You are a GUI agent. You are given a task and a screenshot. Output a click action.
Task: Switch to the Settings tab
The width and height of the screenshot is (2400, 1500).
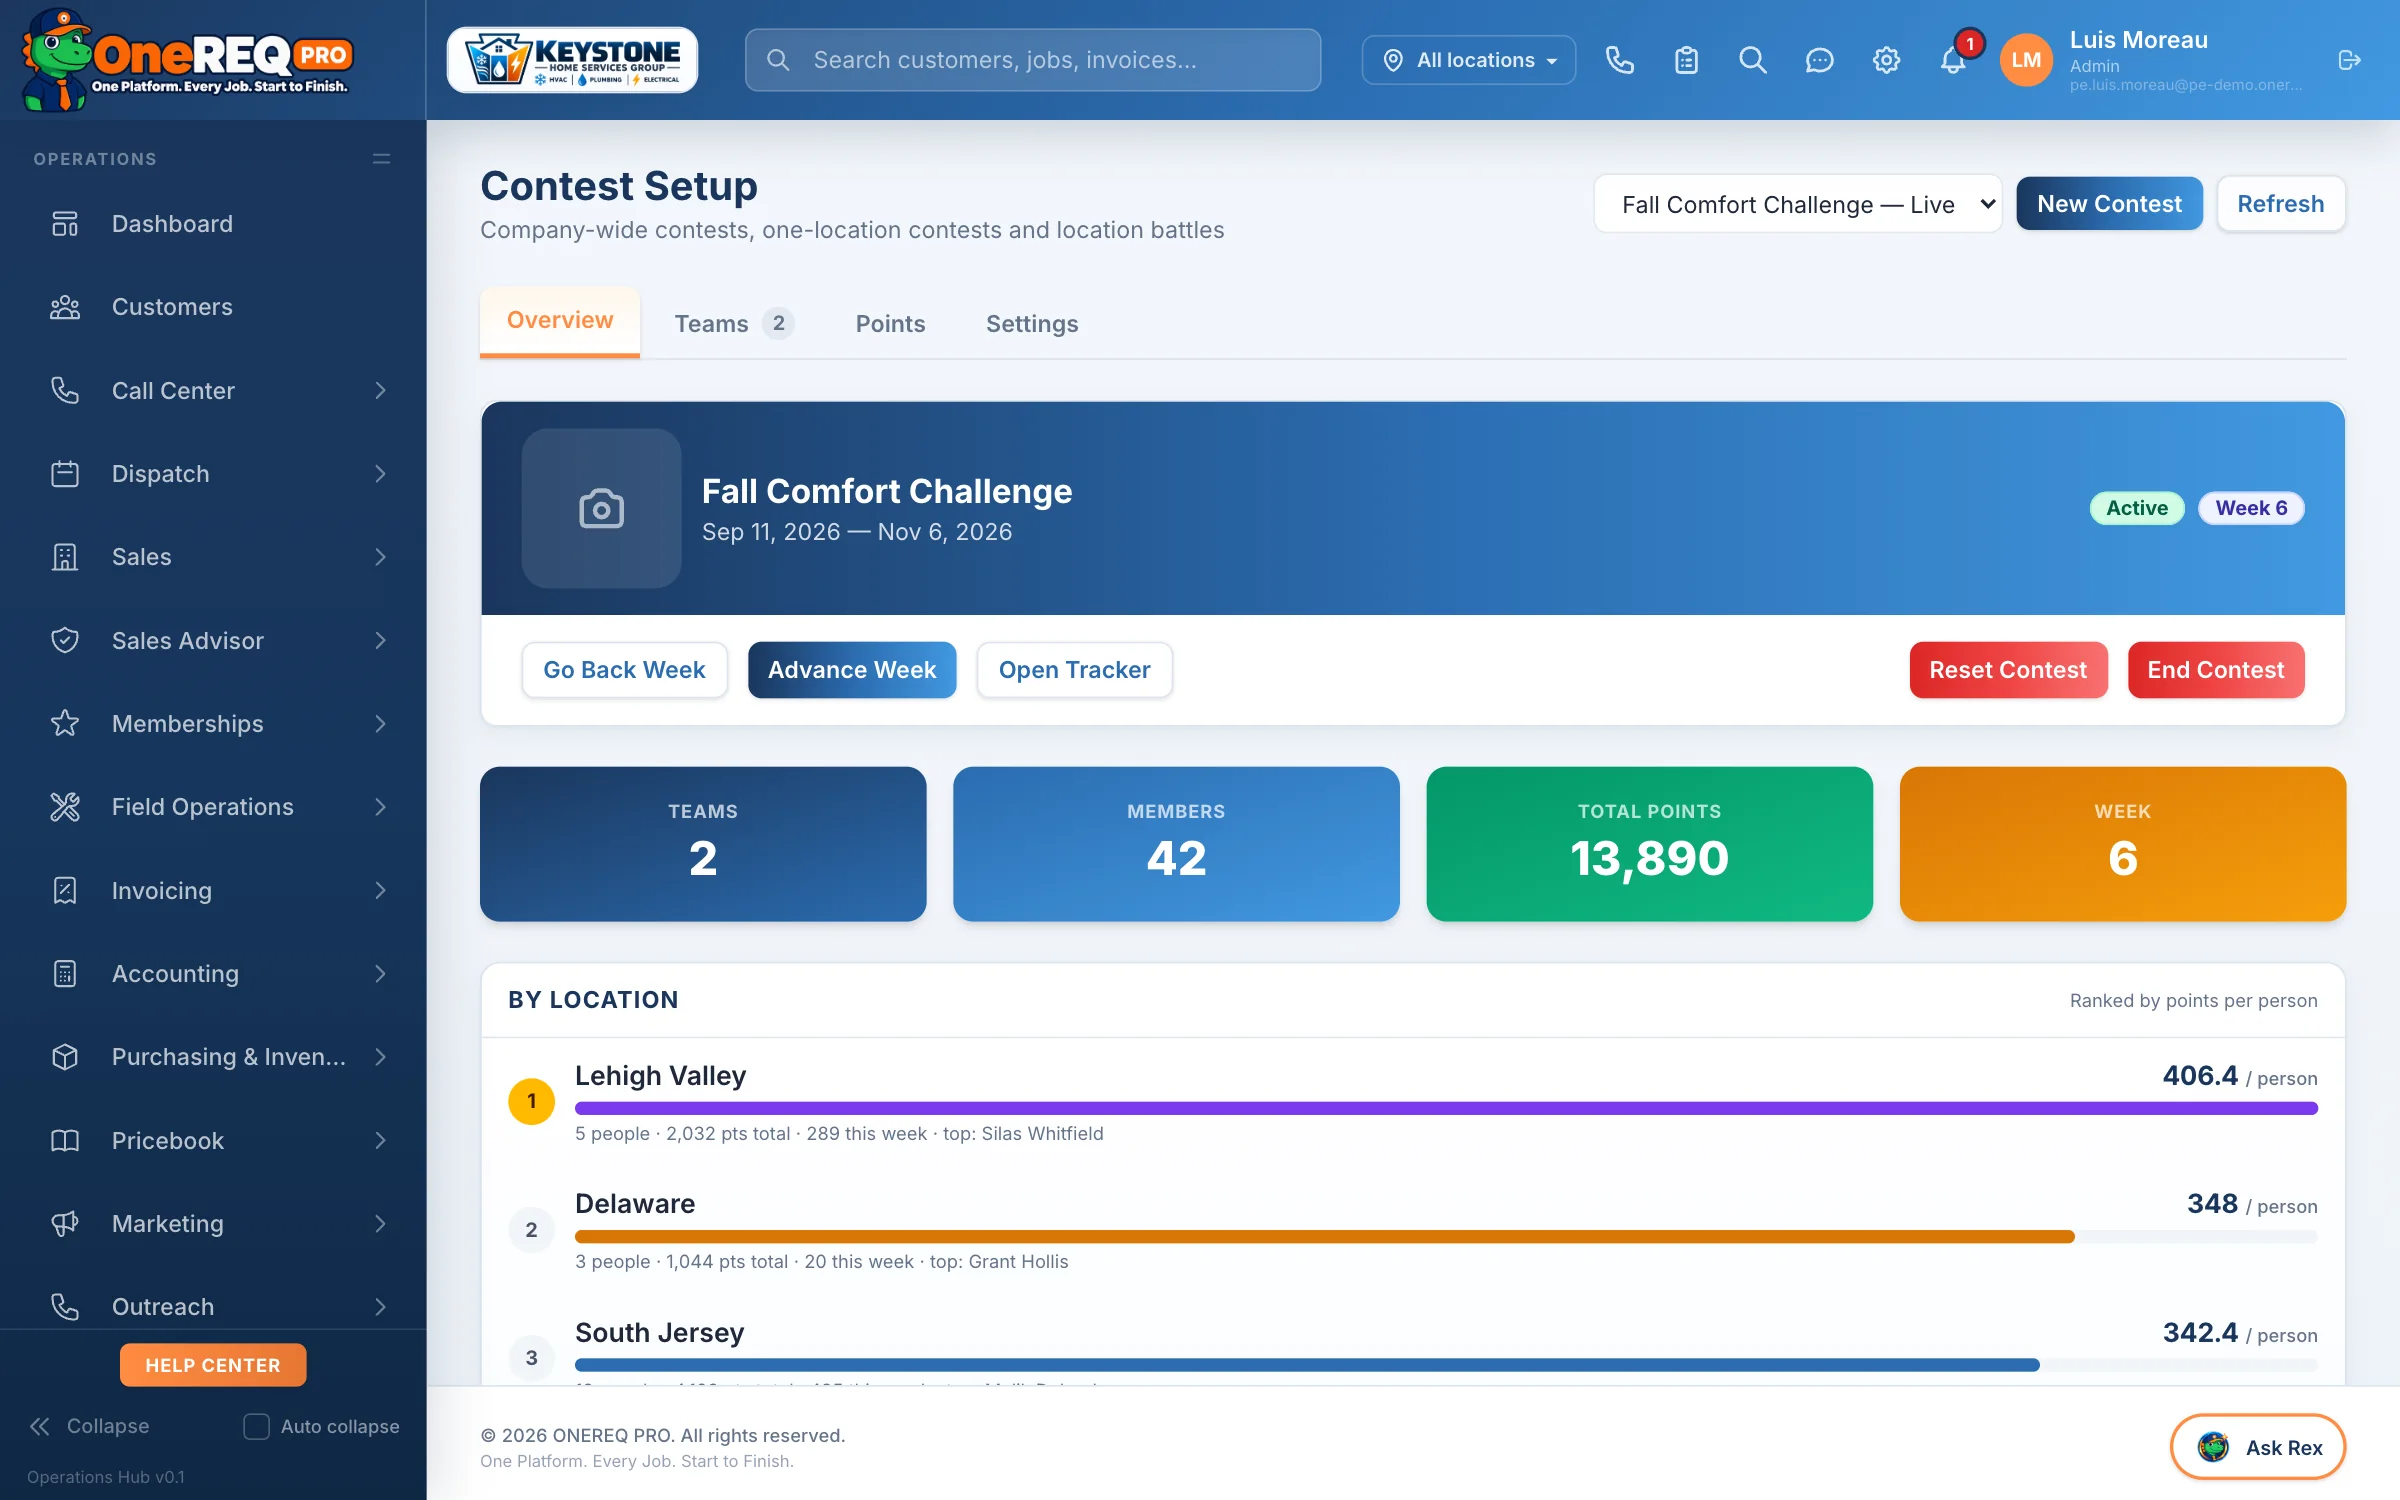tap(1032, 323)
